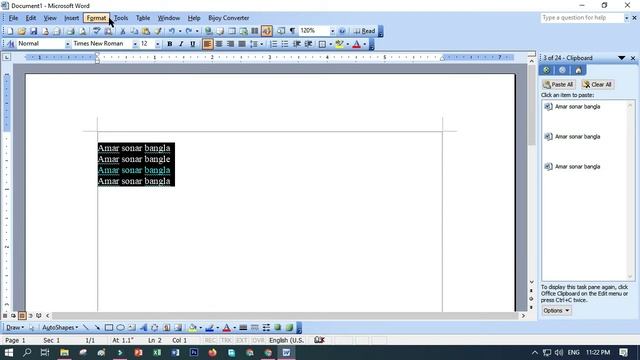Expand the Font Color dropdown arrow
Image resolution: width=640 pixels, height=360 pixels.
[x=364, y=44]
